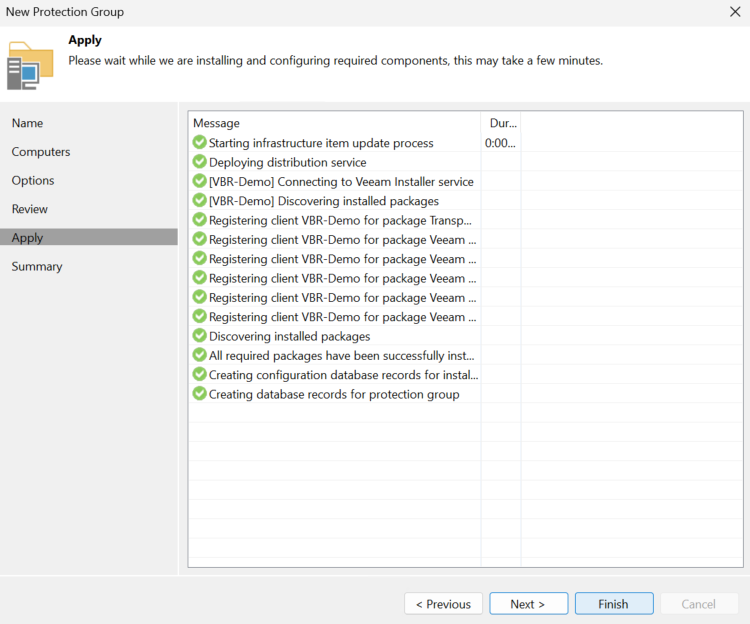This screenshot has height=624, width=750.
Task: Close the New Protection Group dialog
Action: 735,12
